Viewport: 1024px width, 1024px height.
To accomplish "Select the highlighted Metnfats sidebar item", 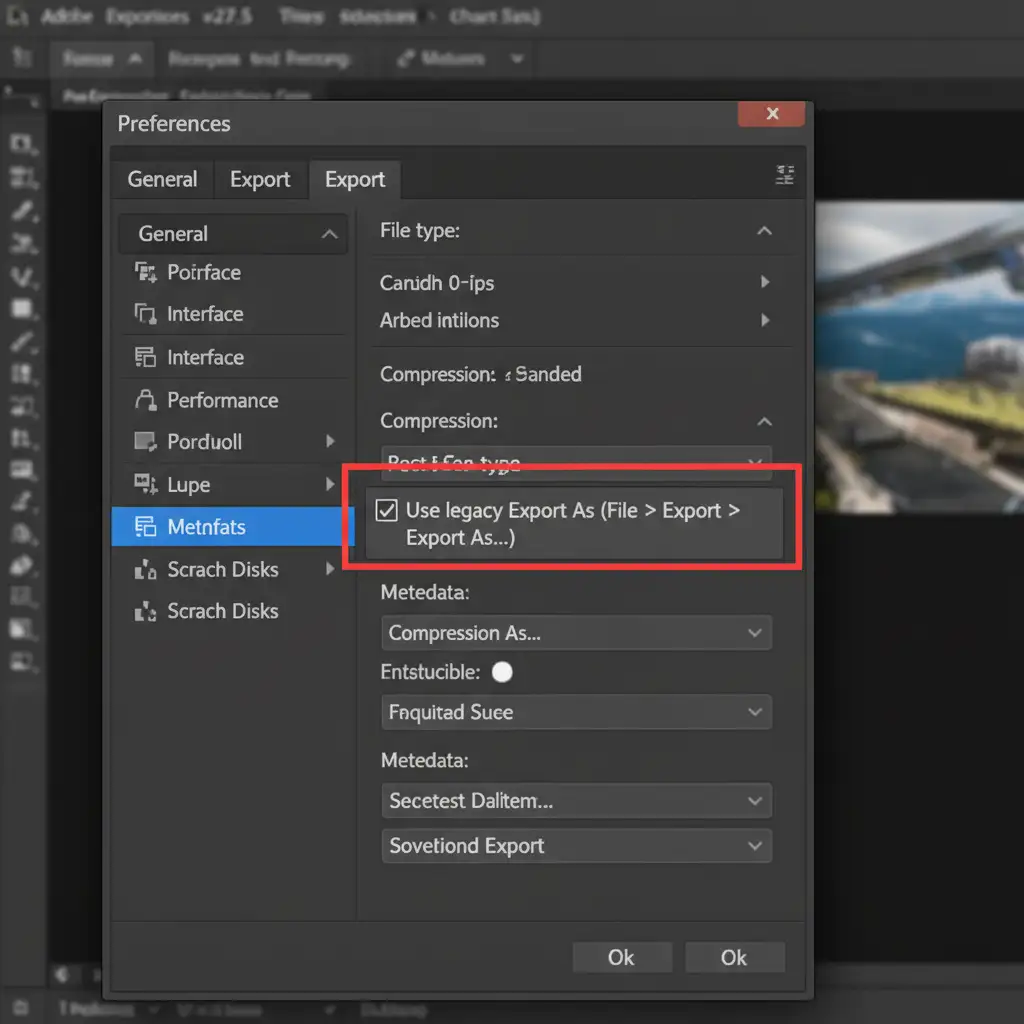I will pos(232,527).
